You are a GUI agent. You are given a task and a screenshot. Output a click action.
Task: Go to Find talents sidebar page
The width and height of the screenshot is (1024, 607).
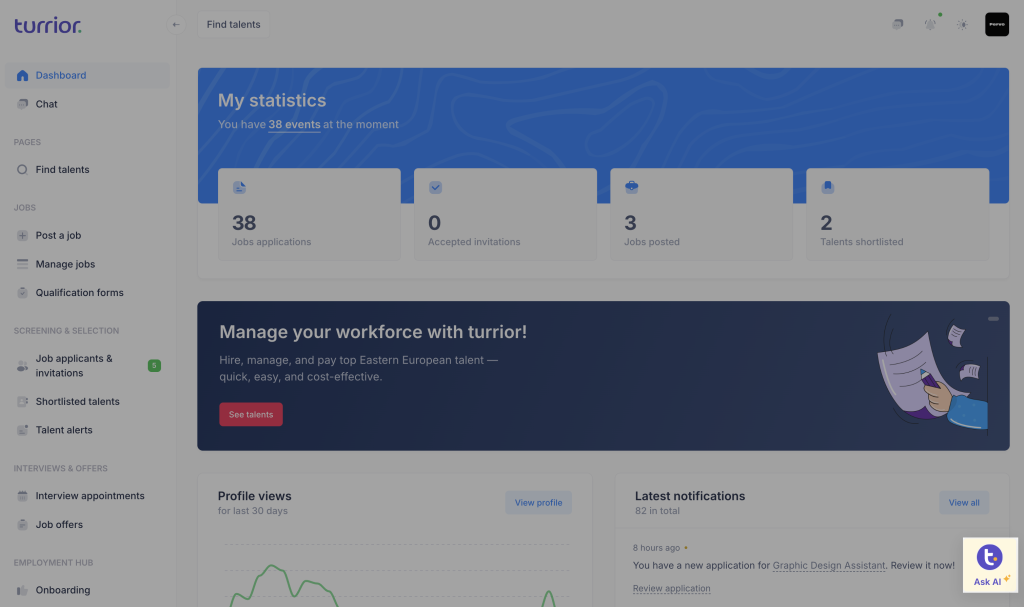tap(88, 169)
